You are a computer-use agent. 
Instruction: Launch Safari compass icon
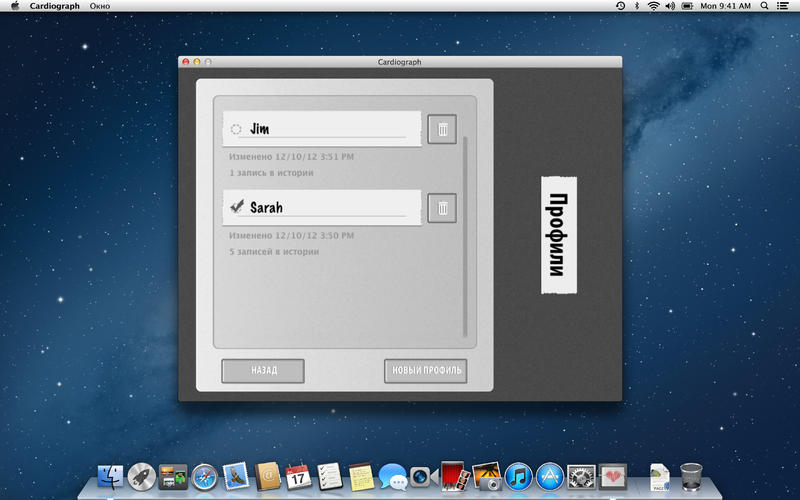coord(205,477)
